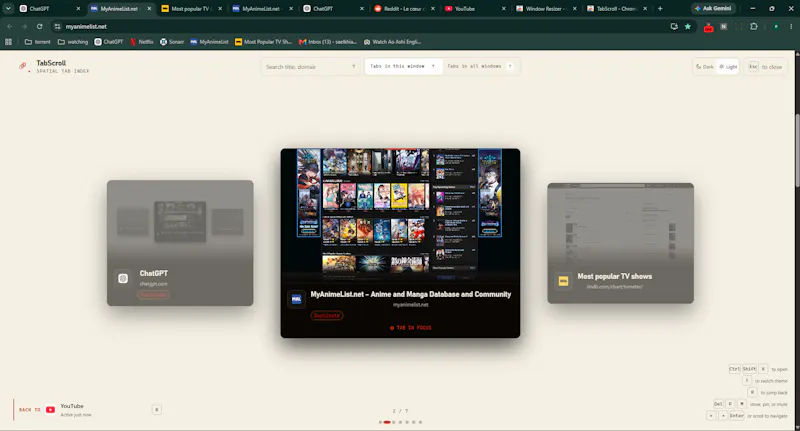Switch to TabScroll Chrome browser tab
This screenshot has height=431, width=800.
(617, 9)
